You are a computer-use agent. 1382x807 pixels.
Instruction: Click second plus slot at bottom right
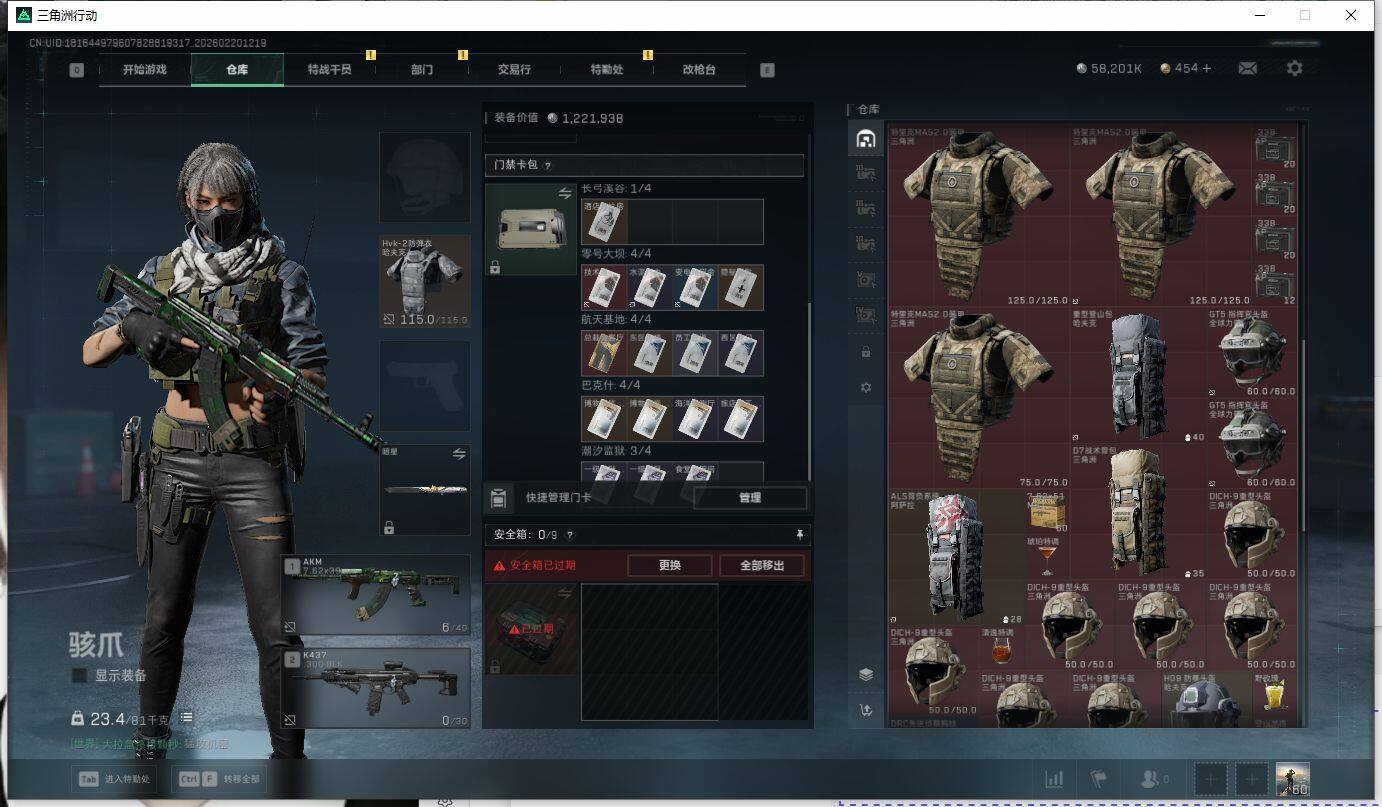[1251, 779]
